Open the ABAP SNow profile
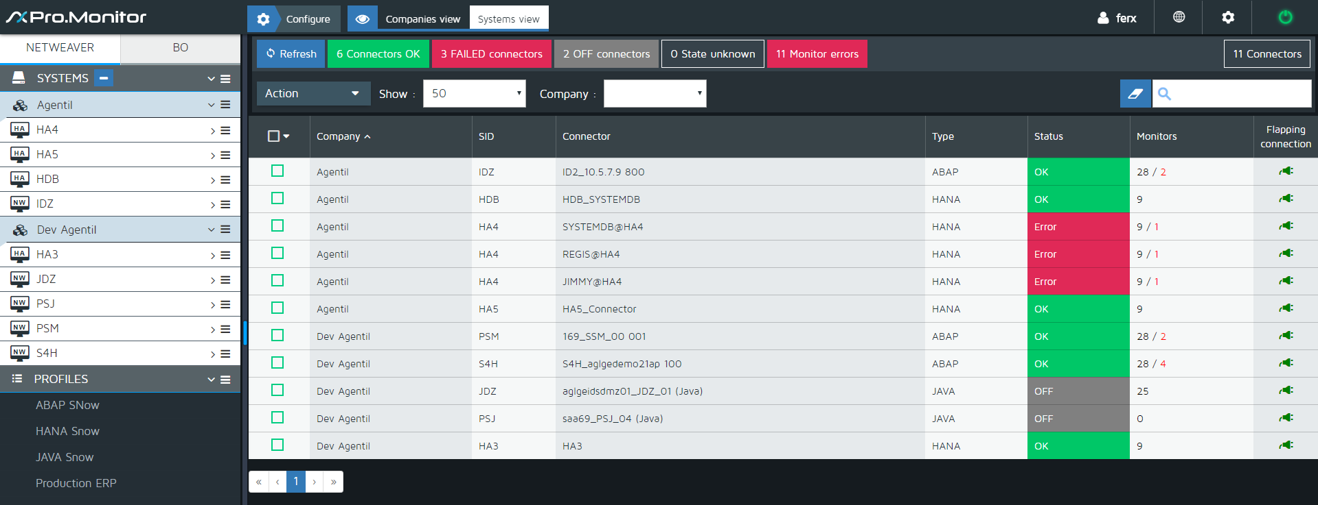 point(67,405)
